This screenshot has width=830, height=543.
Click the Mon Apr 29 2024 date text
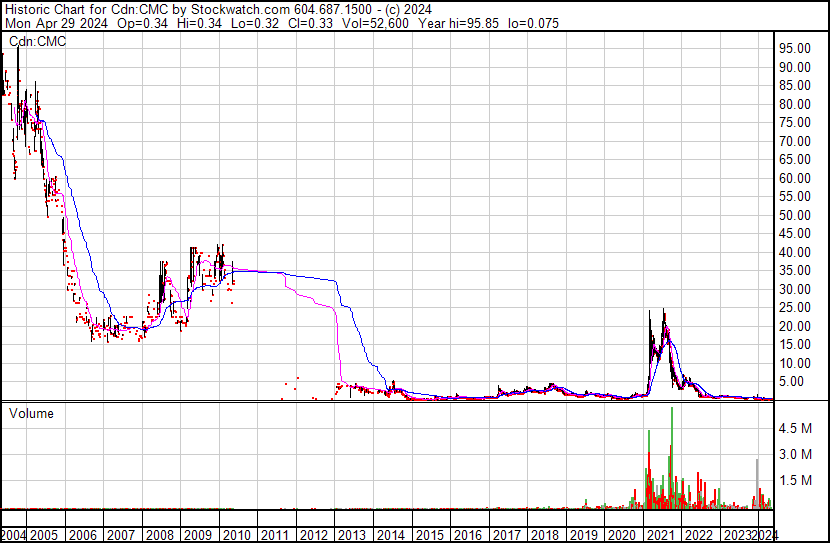(57, 23)
